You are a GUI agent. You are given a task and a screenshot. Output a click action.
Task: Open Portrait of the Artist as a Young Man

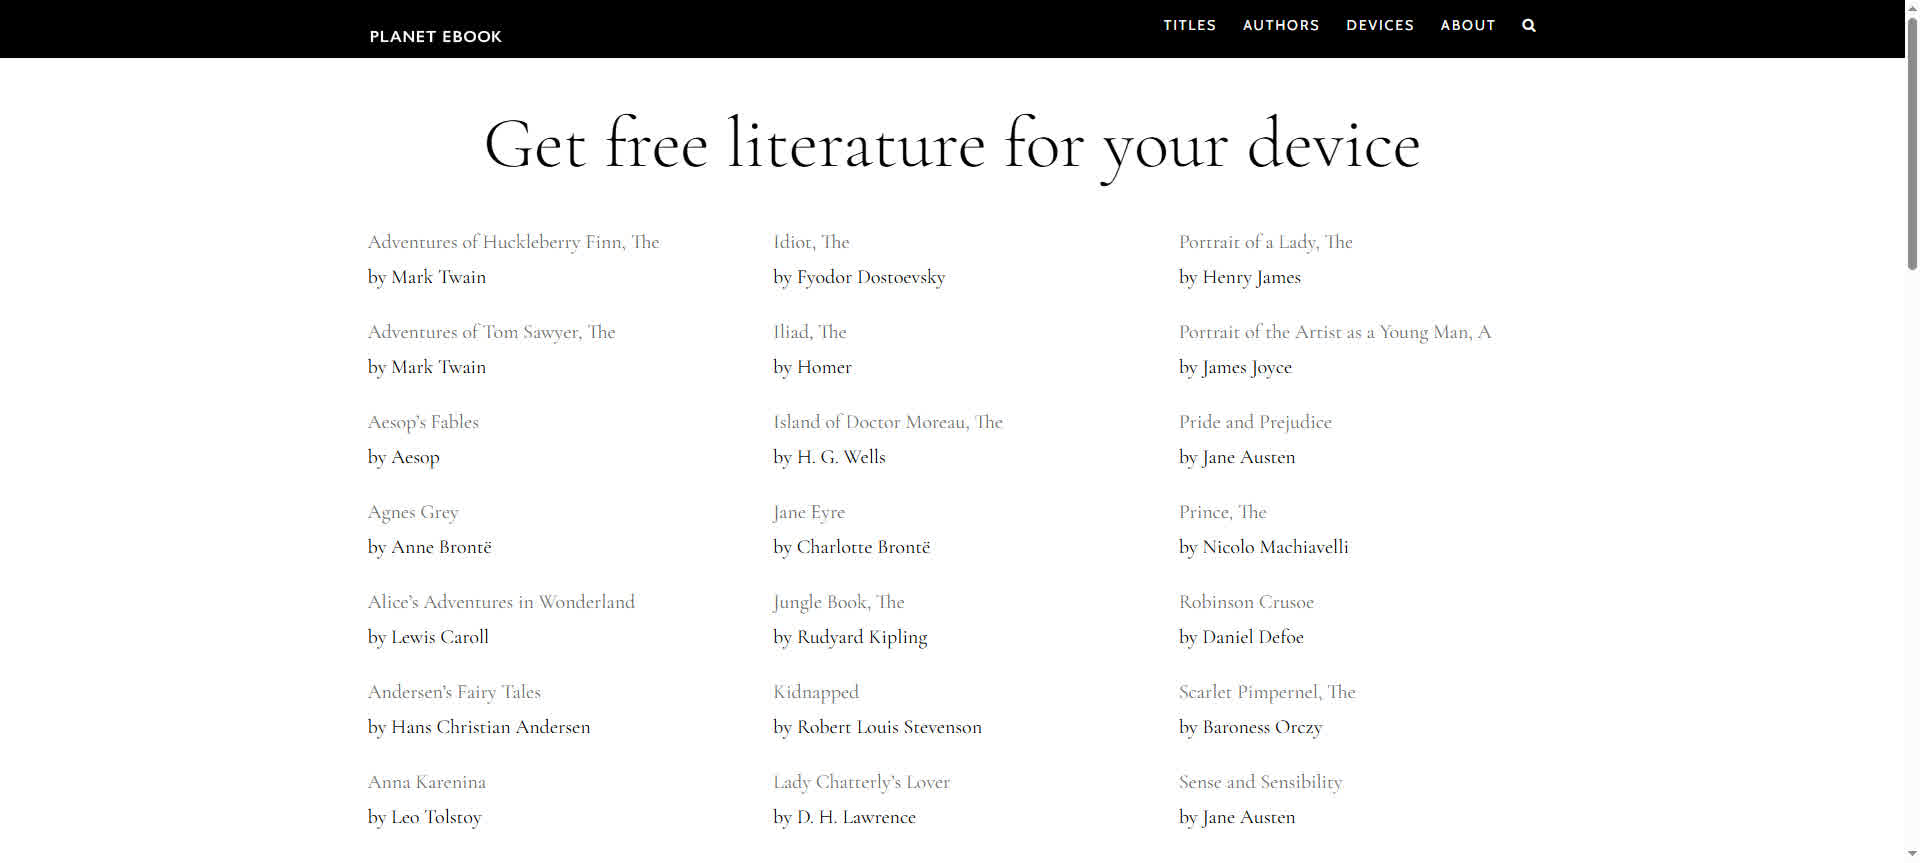click(x=1335, y=332)
